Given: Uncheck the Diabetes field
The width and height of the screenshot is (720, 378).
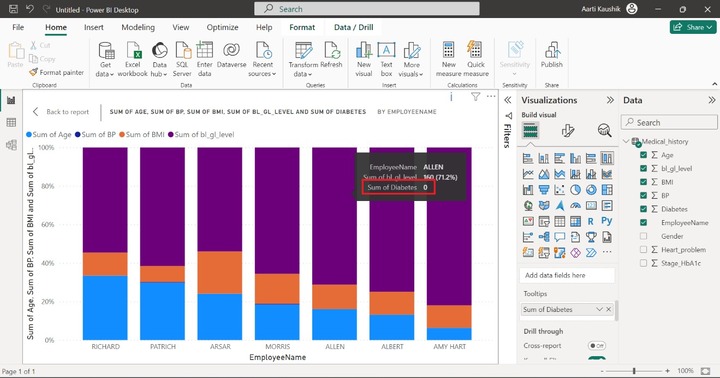Looking at the screenshot, I should (643, 209).
